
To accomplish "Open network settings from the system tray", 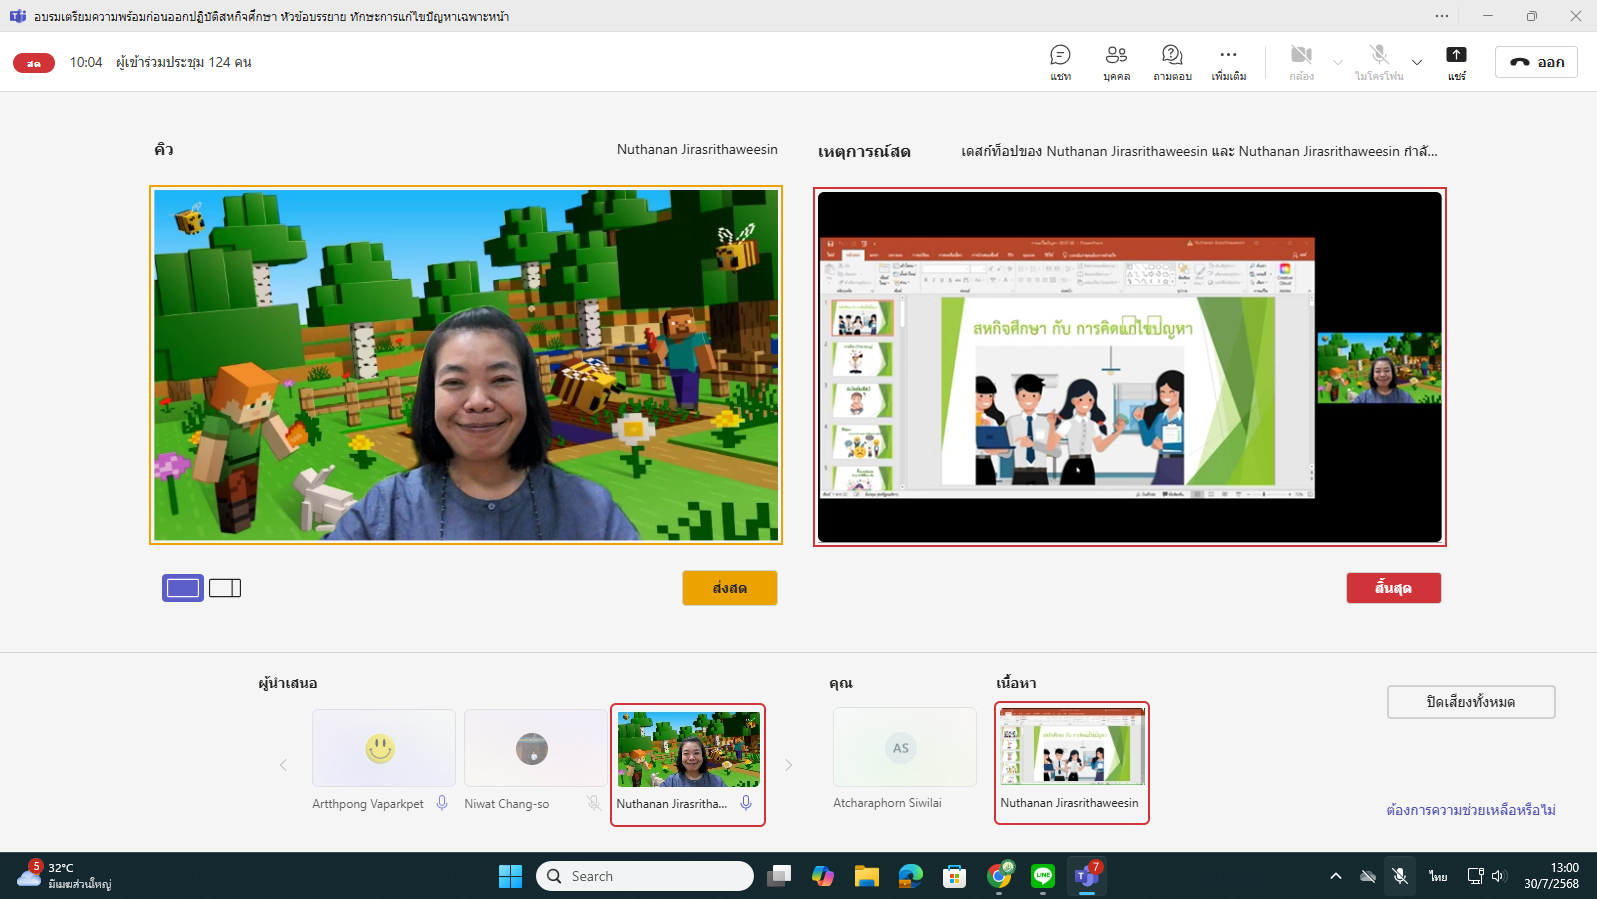I will pos(1475,876).
